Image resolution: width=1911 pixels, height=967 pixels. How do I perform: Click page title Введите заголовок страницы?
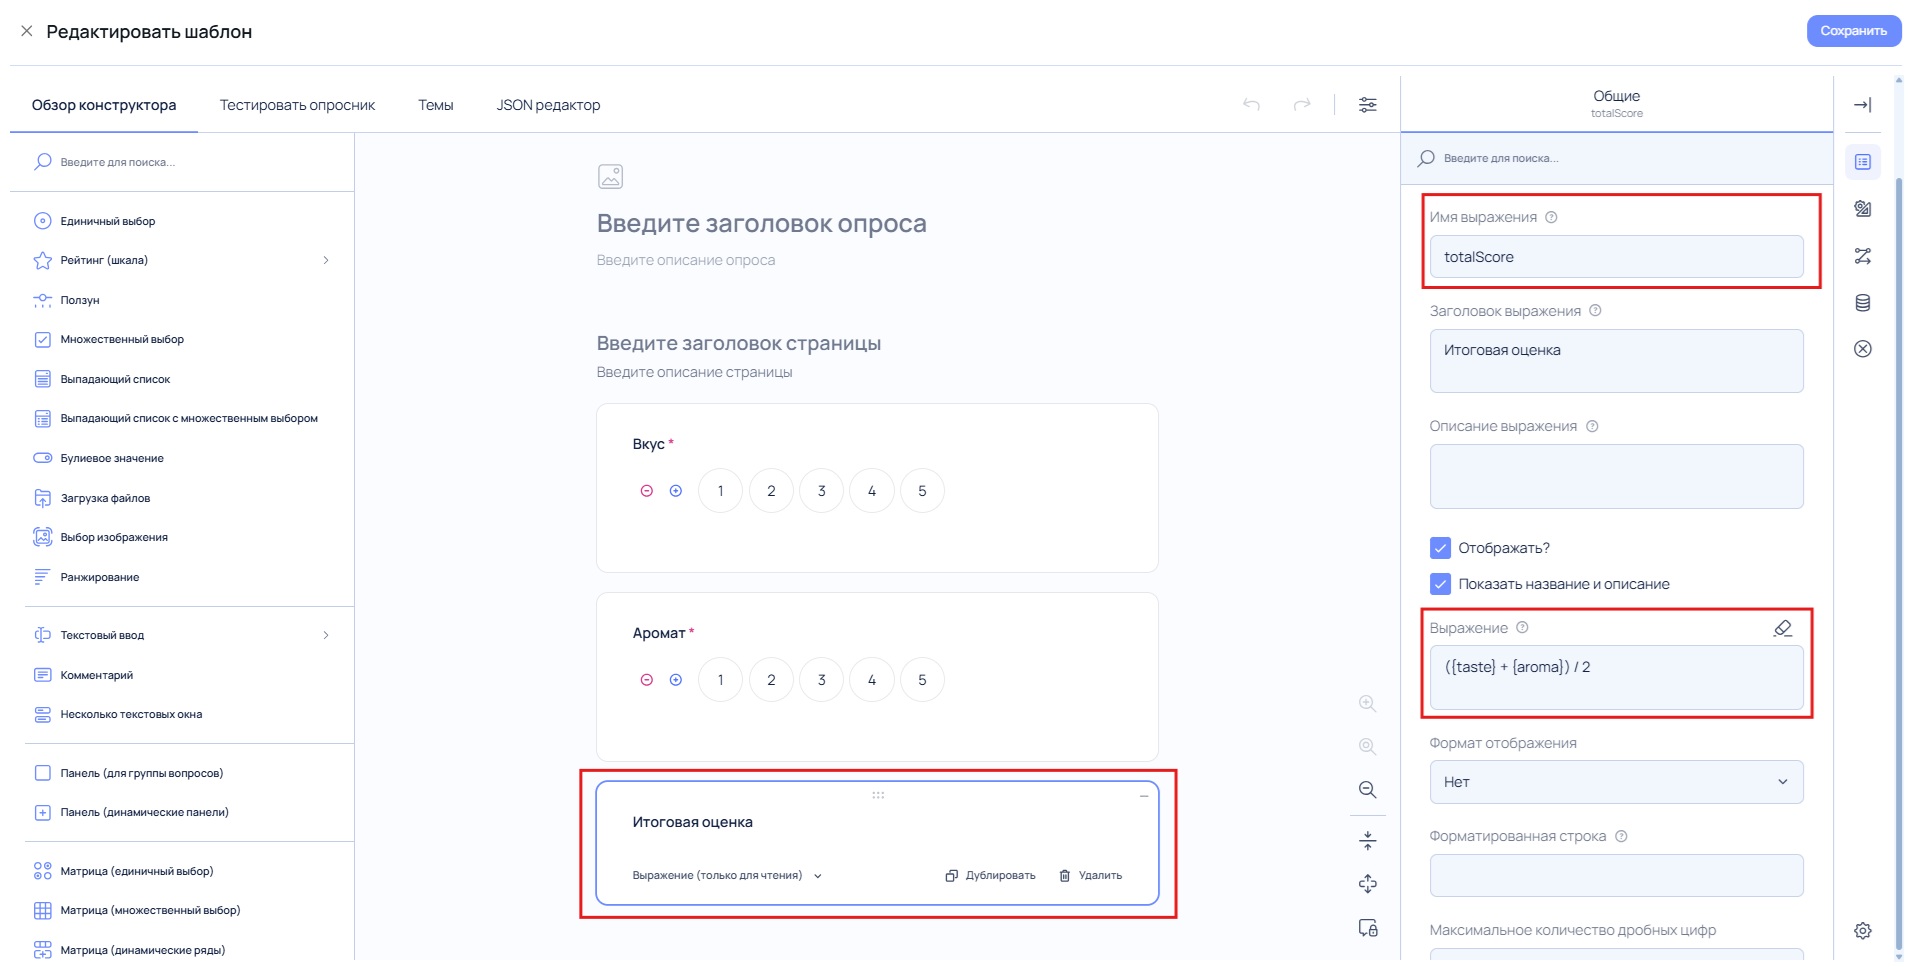coord(739,343)
